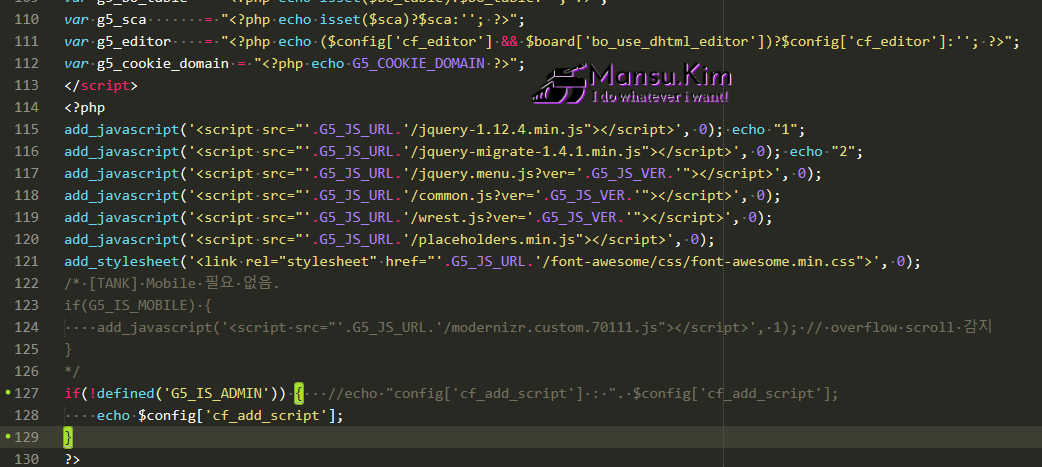Click 'placeholders.min.js' on line 120
Viewport: 1042px width, 467px height.
pos(497,239)
